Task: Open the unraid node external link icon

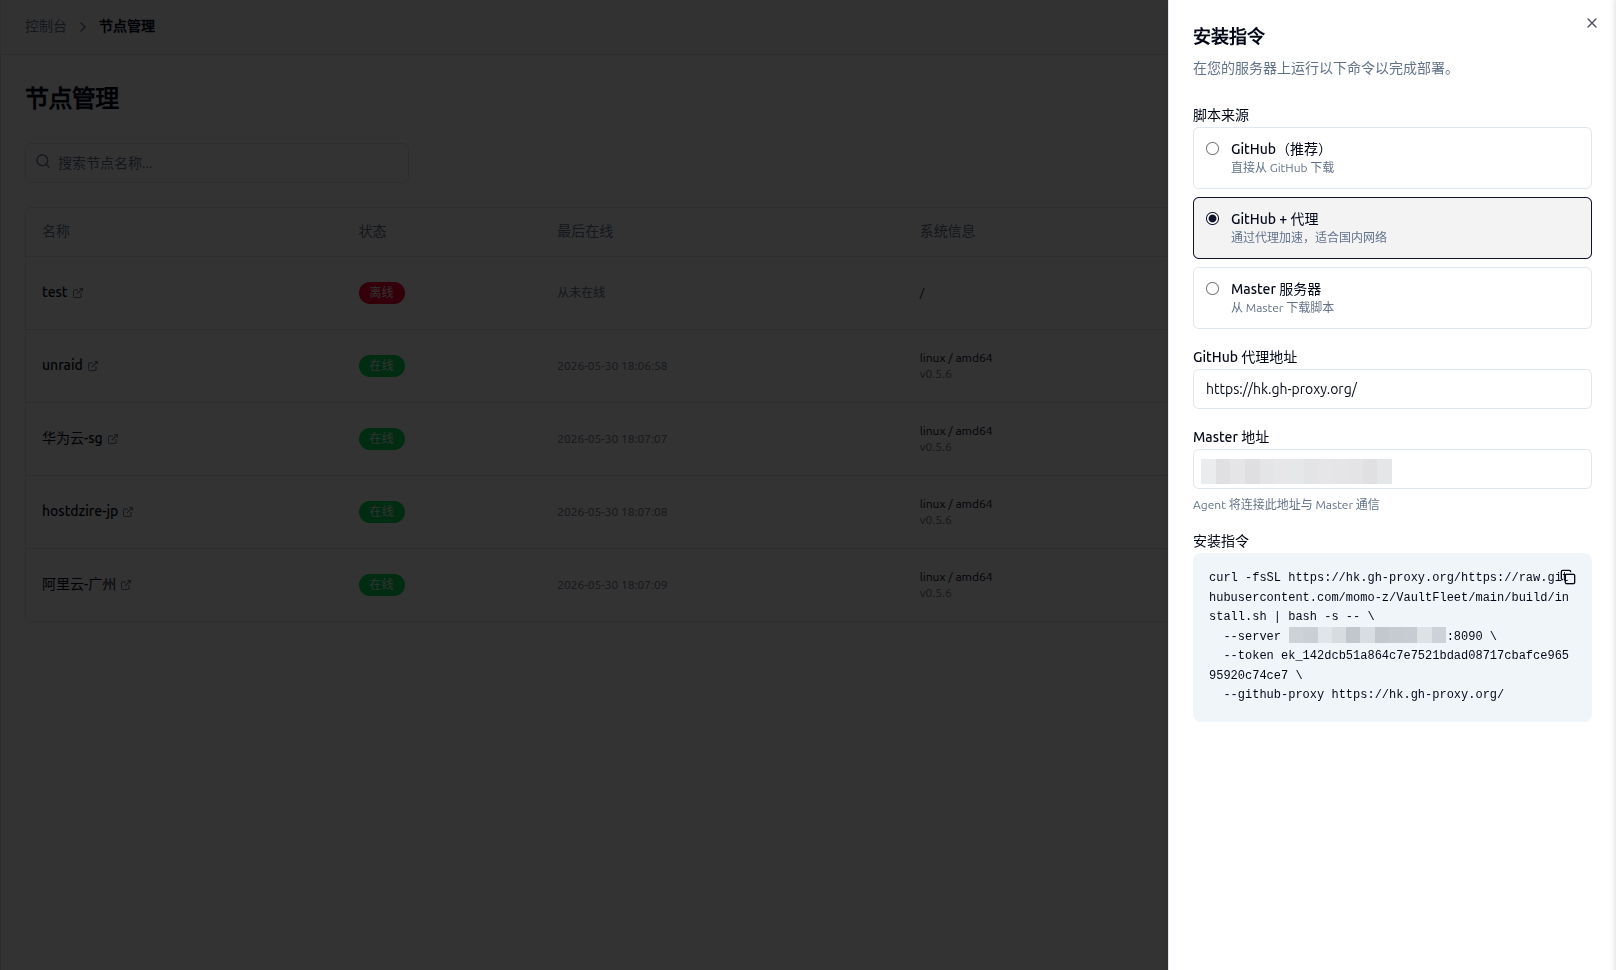Action: 93,366
